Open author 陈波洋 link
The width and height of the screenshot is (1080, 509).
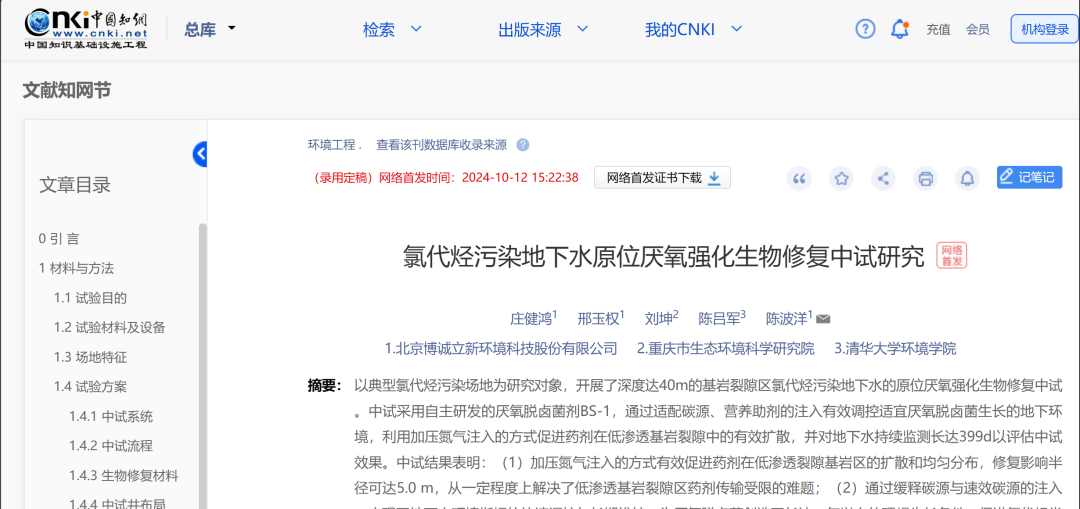tap(787, 319)
